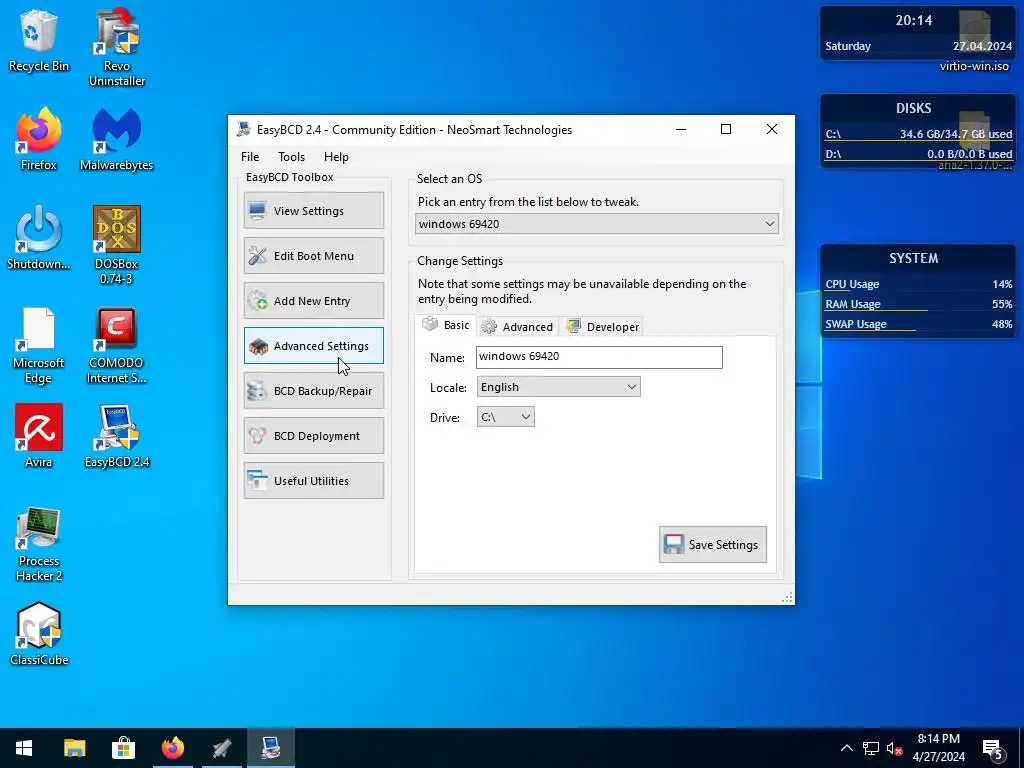
Task: Click the EasyBCD title bar app icon
Action: point(244,129)
